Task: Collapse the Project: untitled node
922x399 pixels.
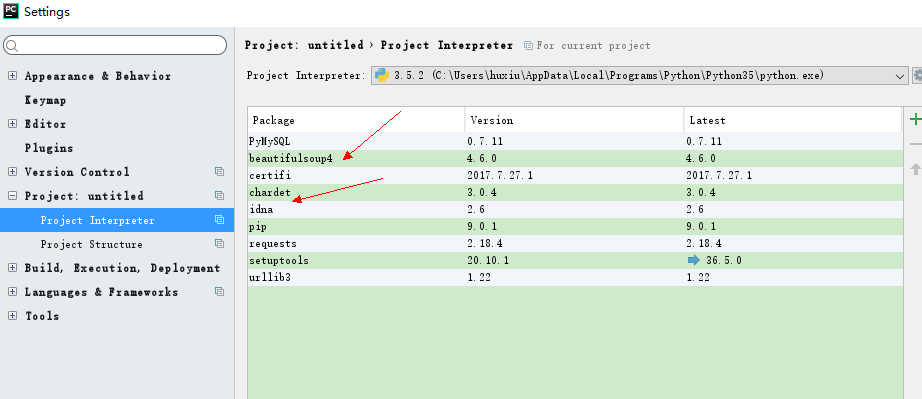Action: pyautogui.click(x=12, y=196)
